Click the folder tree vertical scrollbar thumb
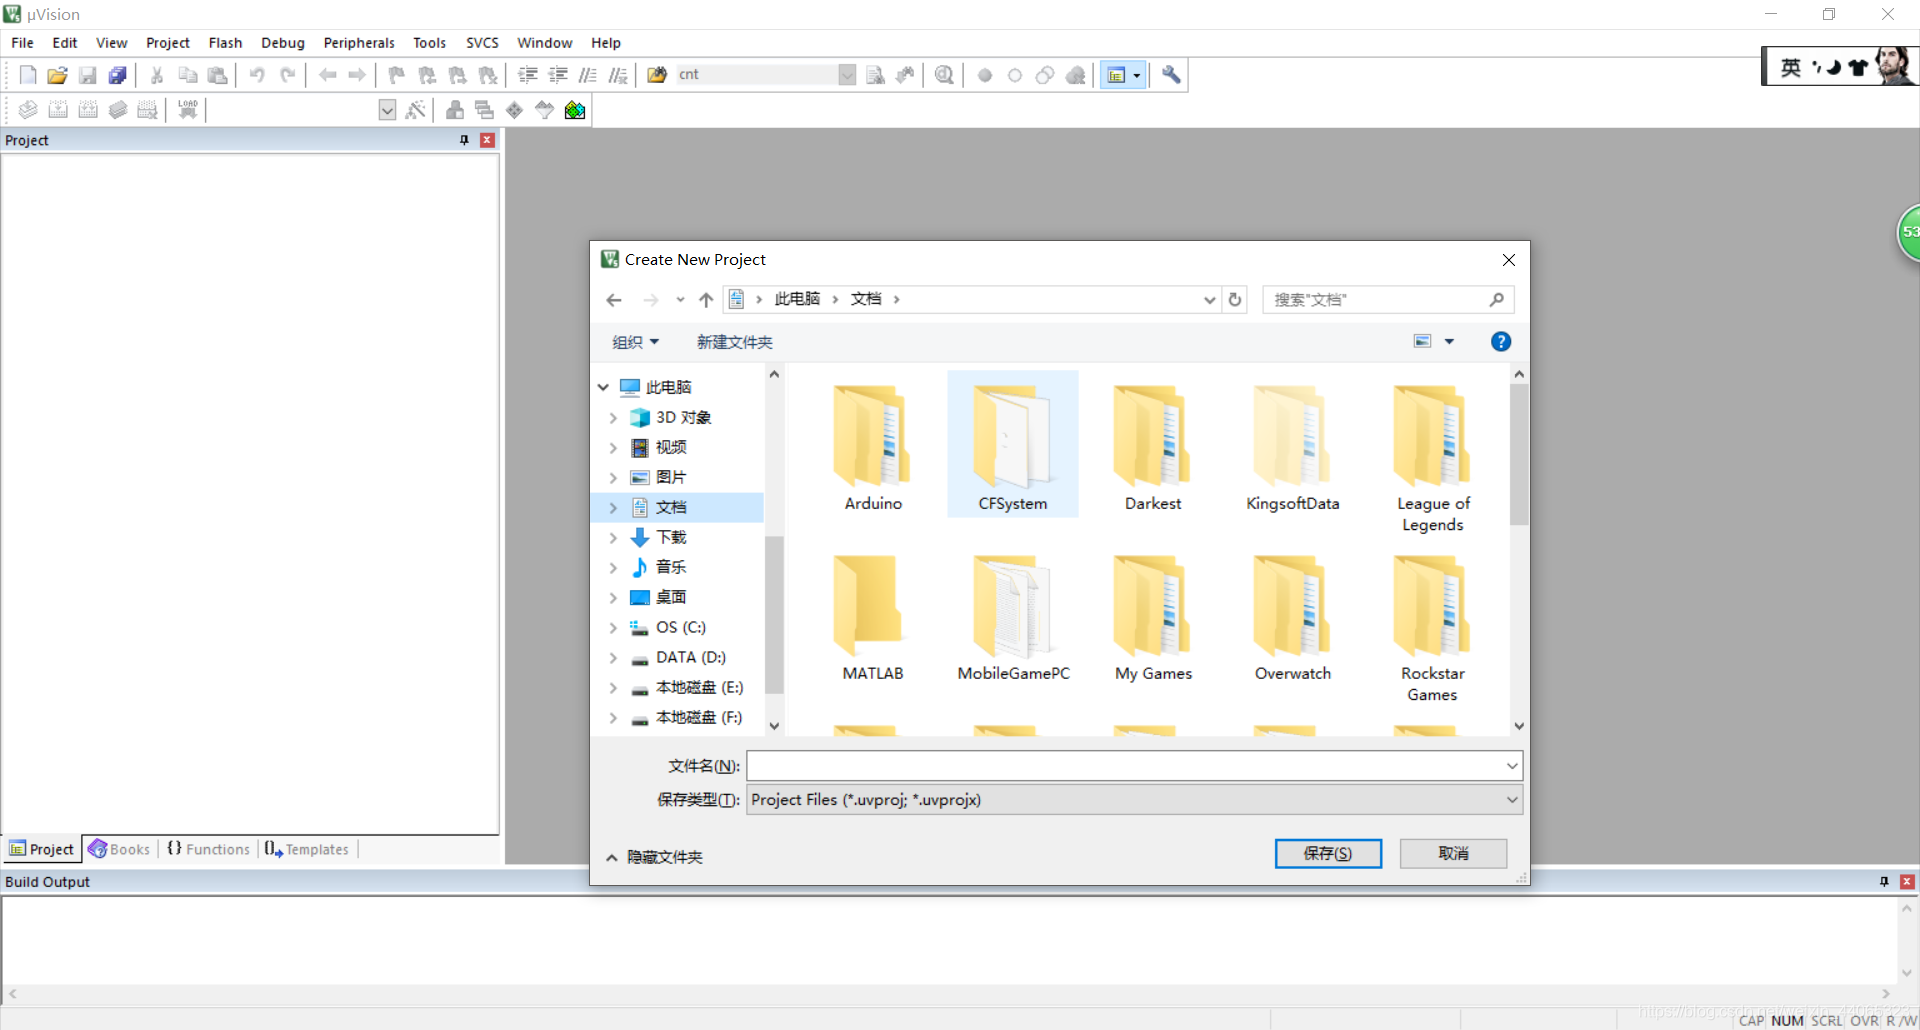 pyautogui.click(x=774, y=615)
